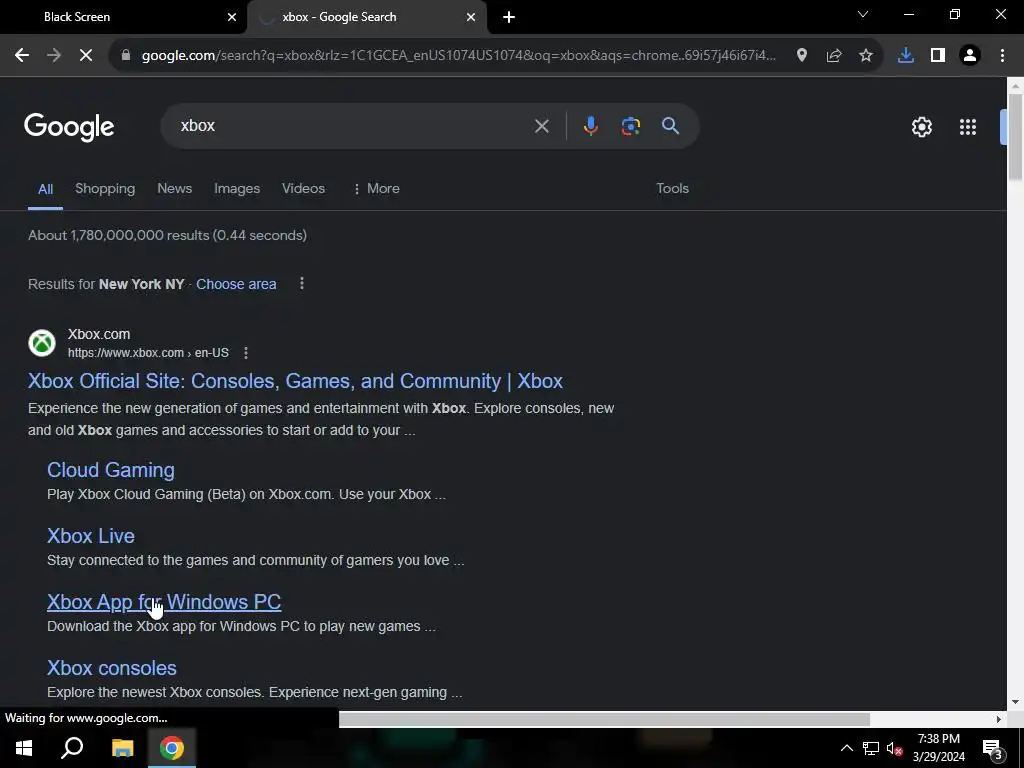Close the xbox - Google Search tab
Viewport: 1024px width, 768px height.
[471, 17]
